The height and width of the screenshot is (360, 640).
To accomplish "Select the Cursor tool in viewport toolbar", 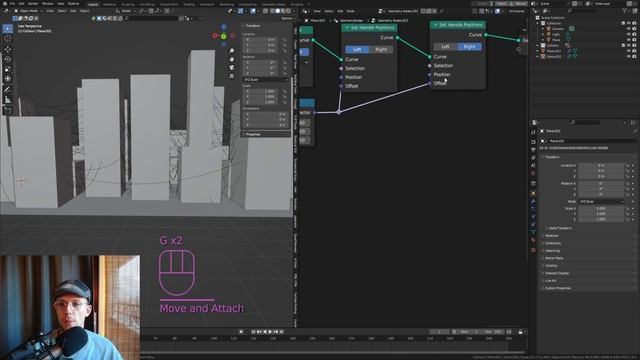I will tap(8, 38).
